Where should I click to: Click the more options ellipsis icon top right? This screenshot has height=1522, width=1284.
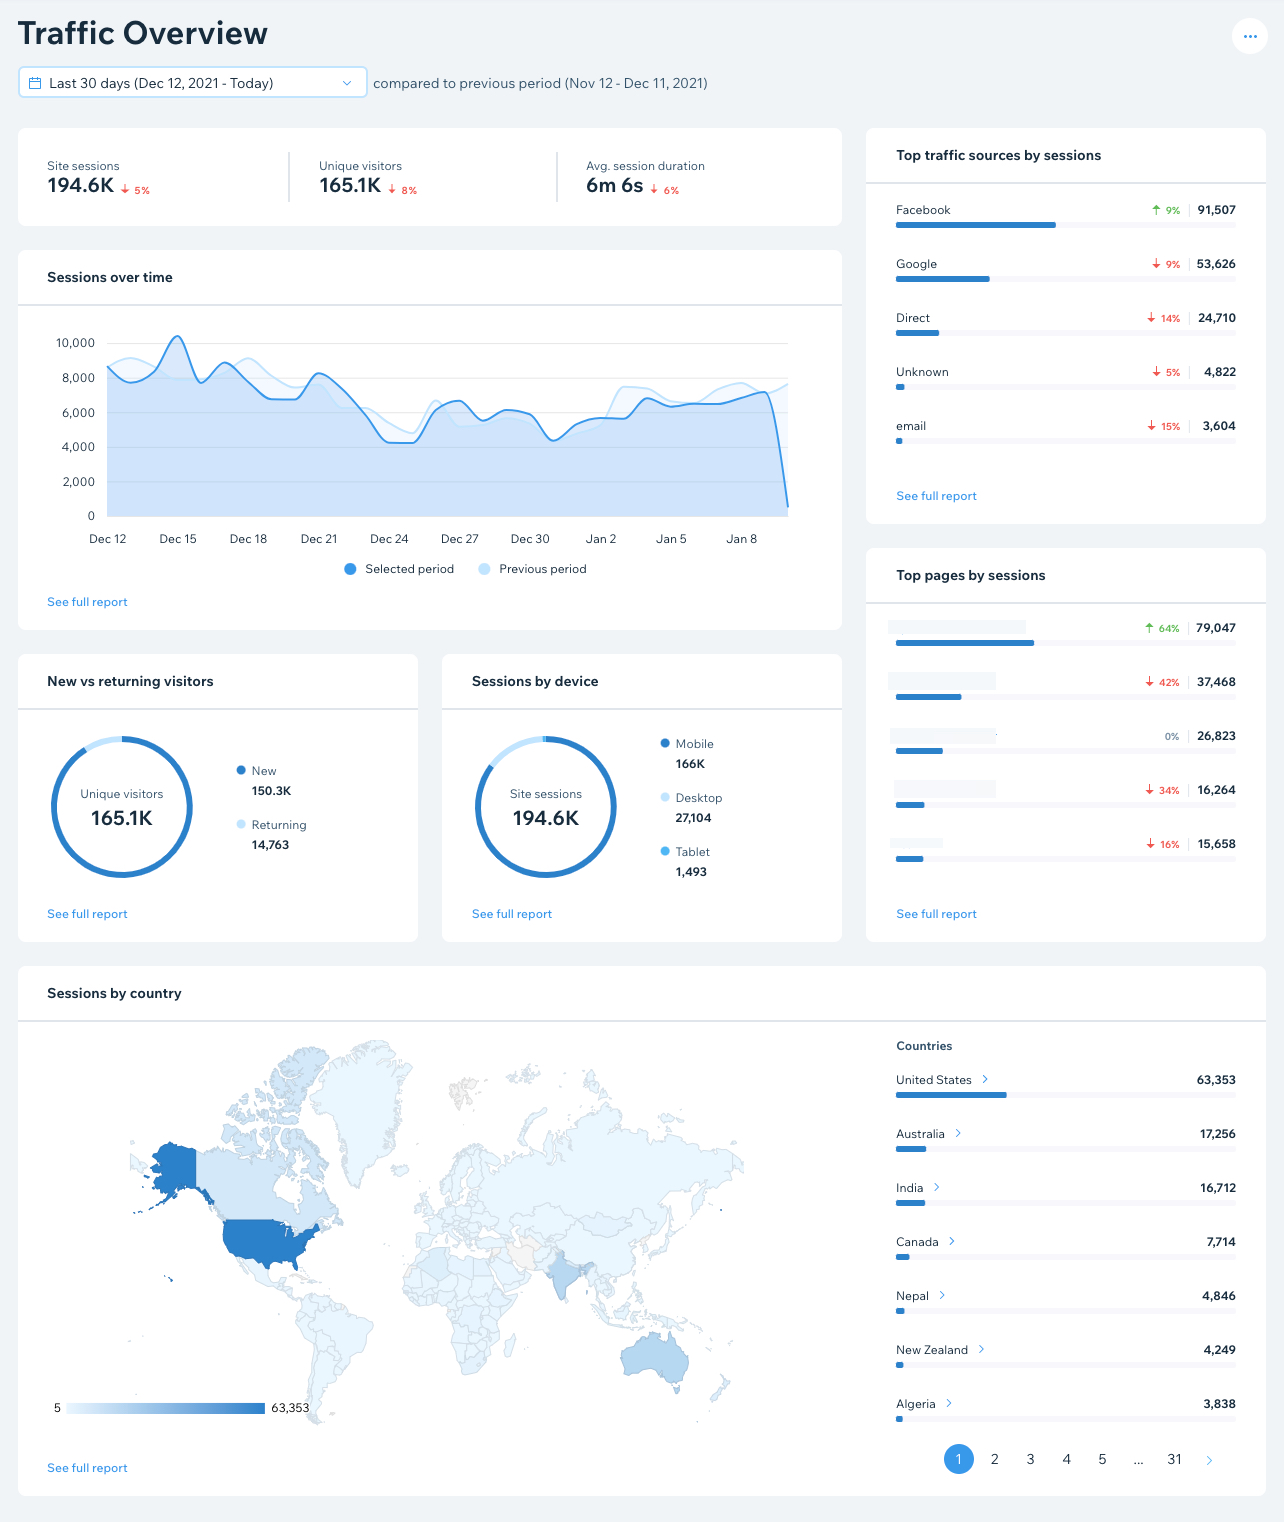1249,36
